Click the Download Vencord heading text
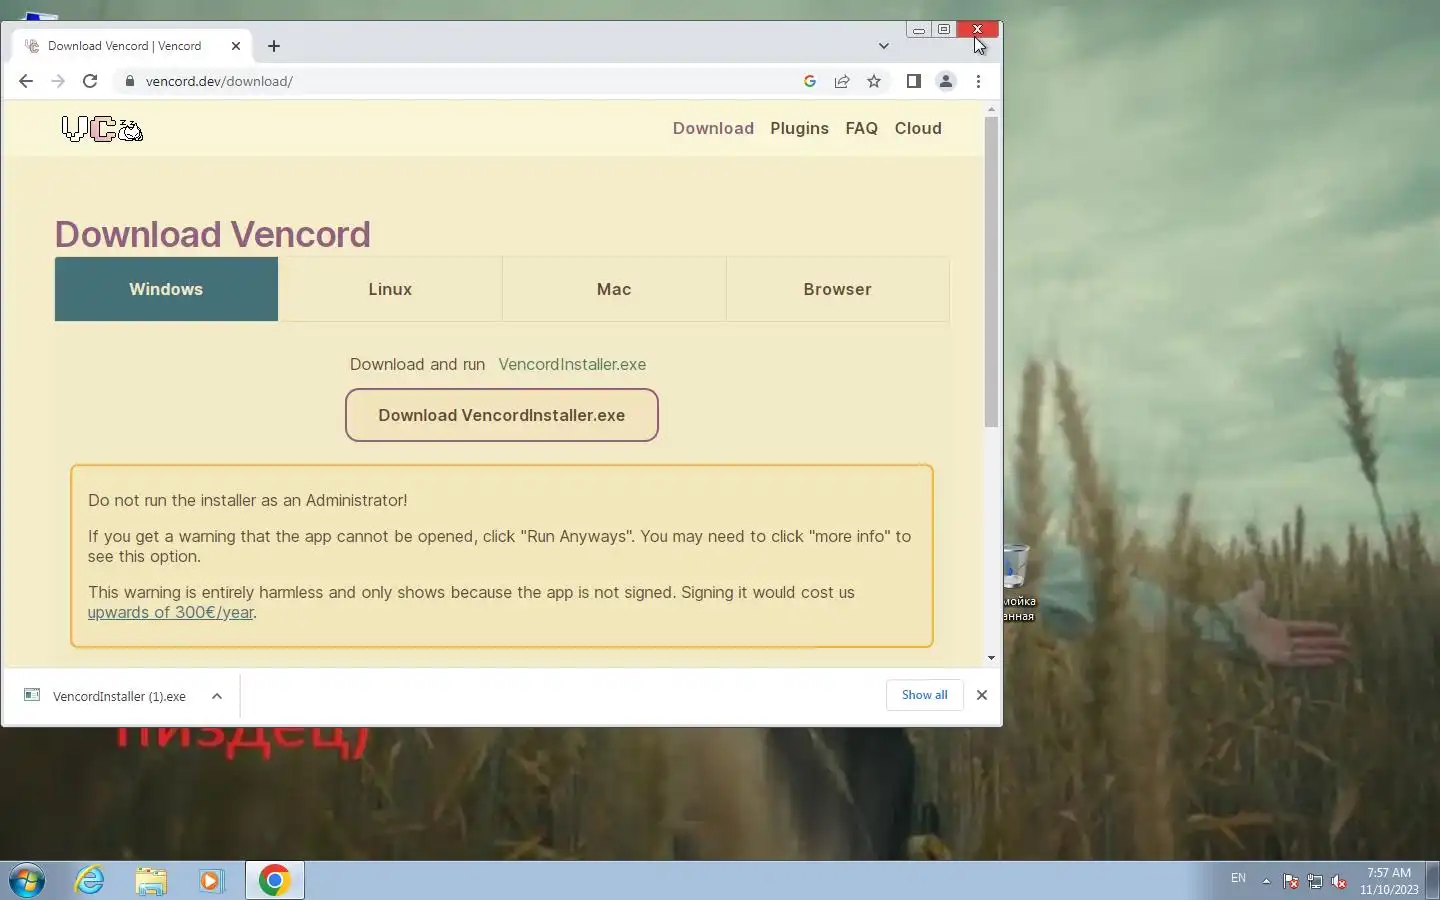 213,234
